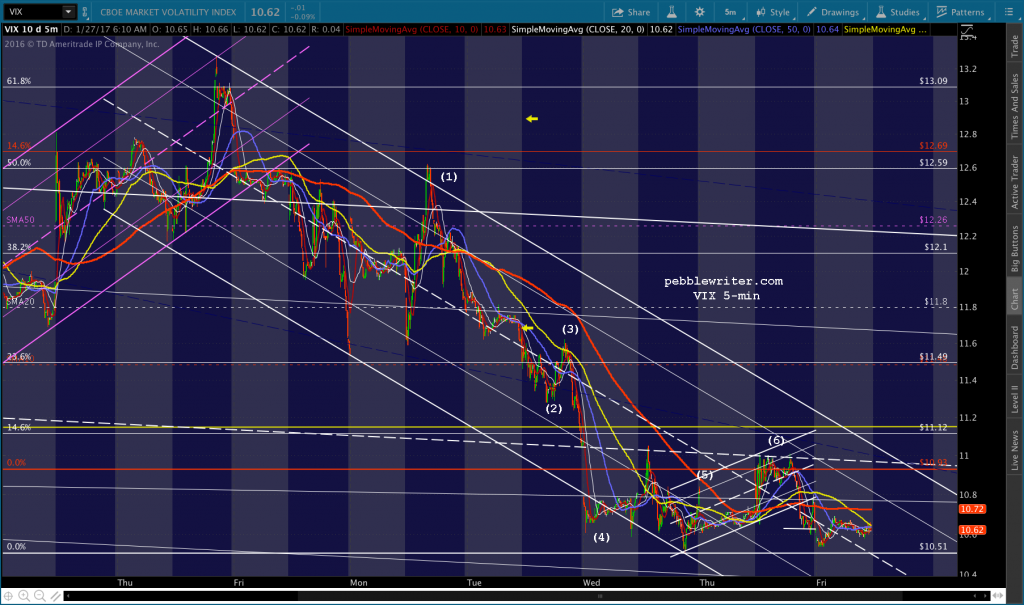Image resolution: width=1024 pixels, height=605 pixels.
Task: Click the $10.51 price level label
Action: tap(933, 546)
